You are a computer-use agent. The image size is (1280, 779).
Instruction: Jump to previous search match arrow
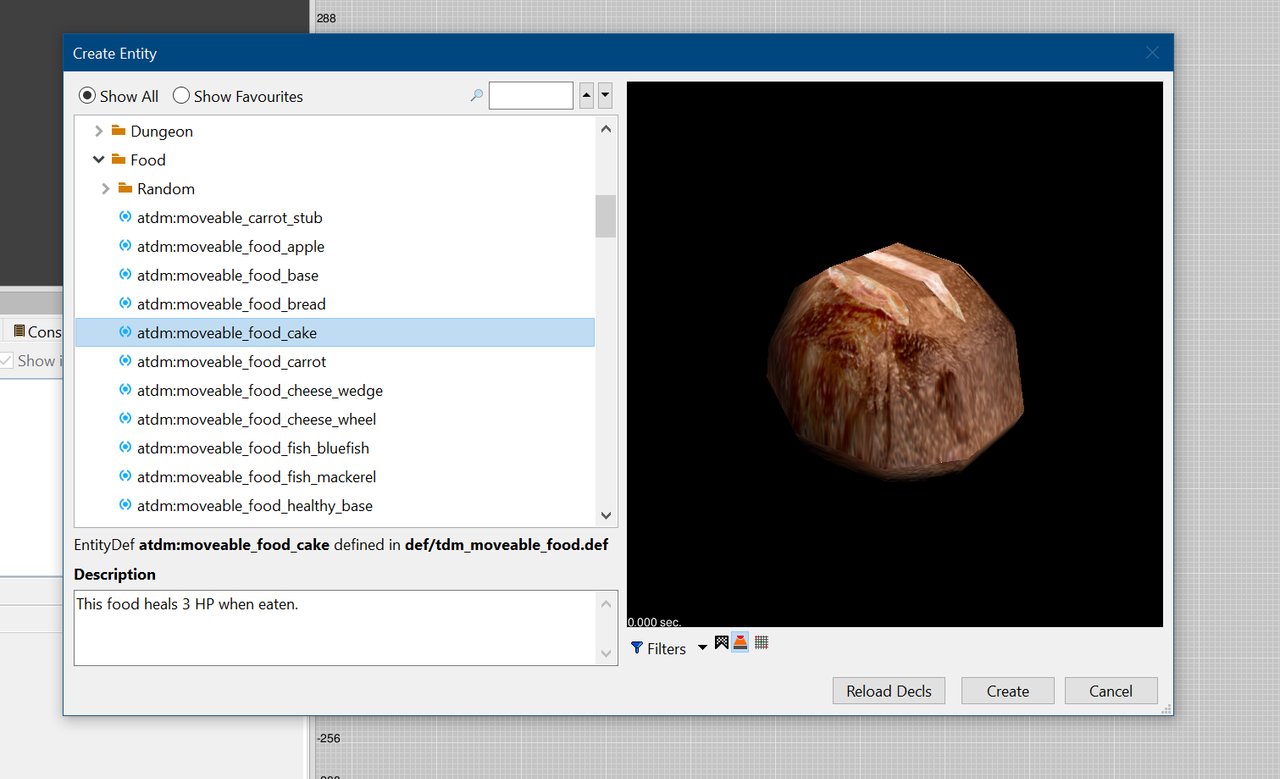(586, 96)
